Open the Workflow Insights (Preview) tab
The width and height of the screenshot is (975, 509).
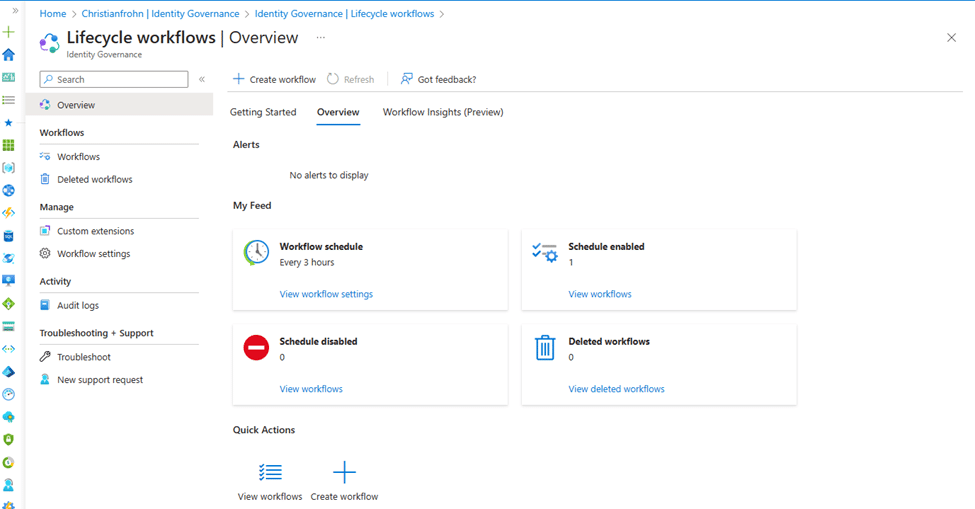pos(443,112)
